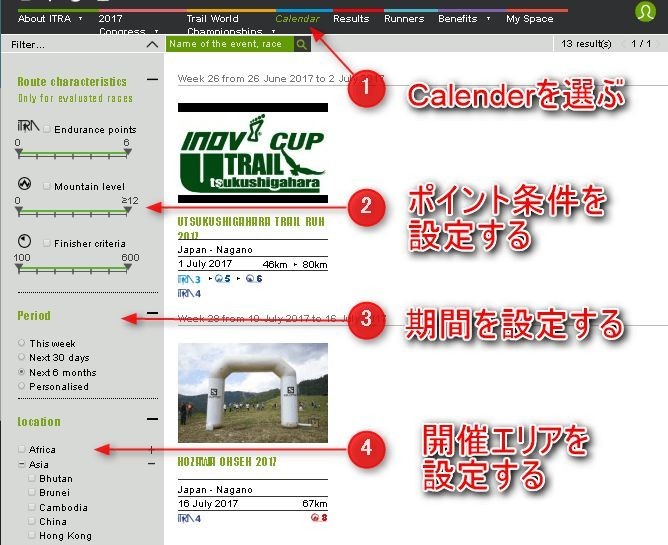The height and width of the screenshot is (545, 668).
Task: Select the Personalised period option
Action: click(21, 386)
